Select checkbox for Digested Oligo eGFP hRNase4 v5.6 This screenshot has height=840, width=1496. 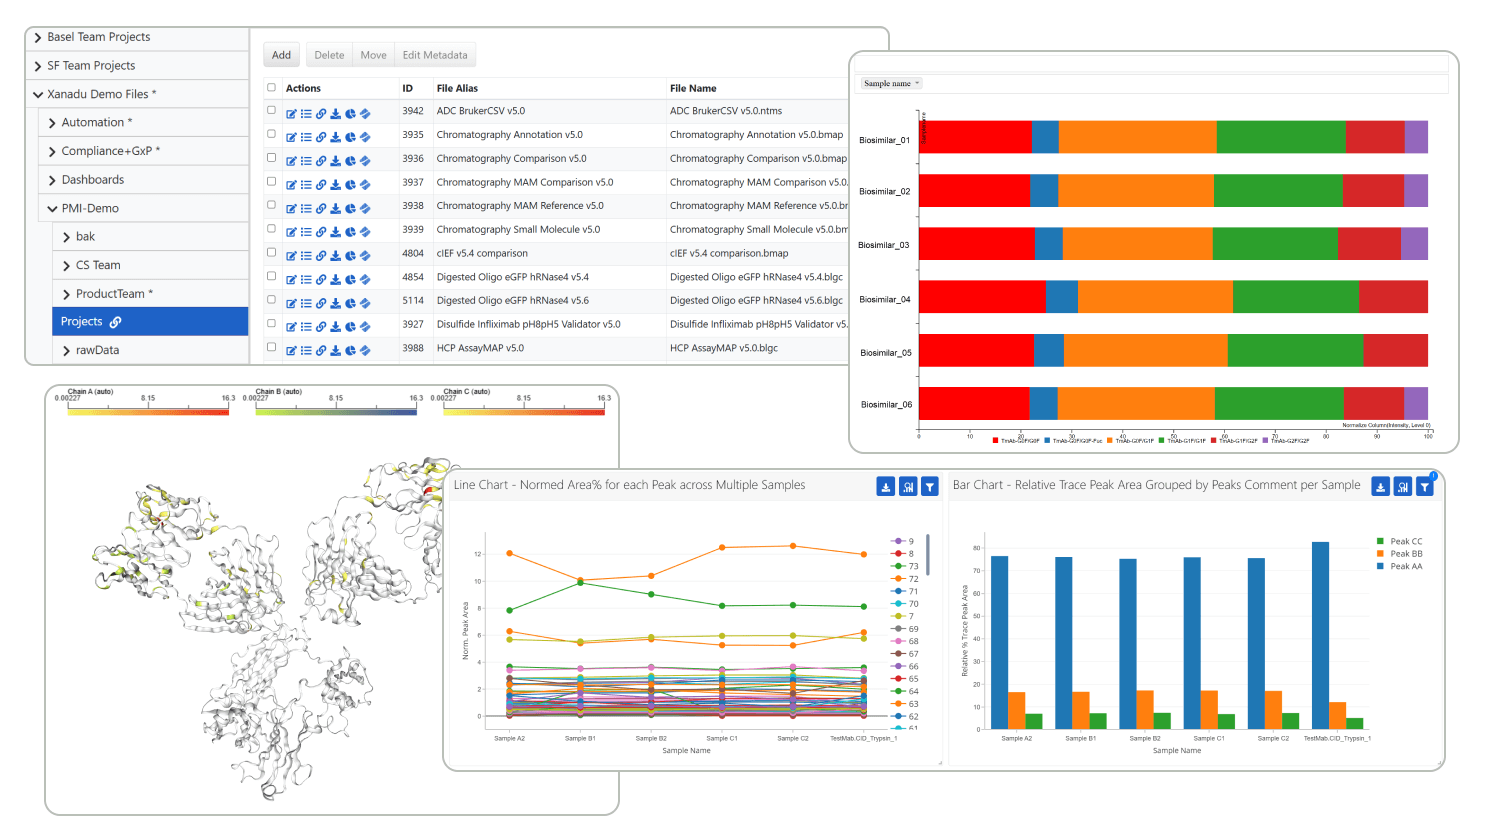coord(271,300)
